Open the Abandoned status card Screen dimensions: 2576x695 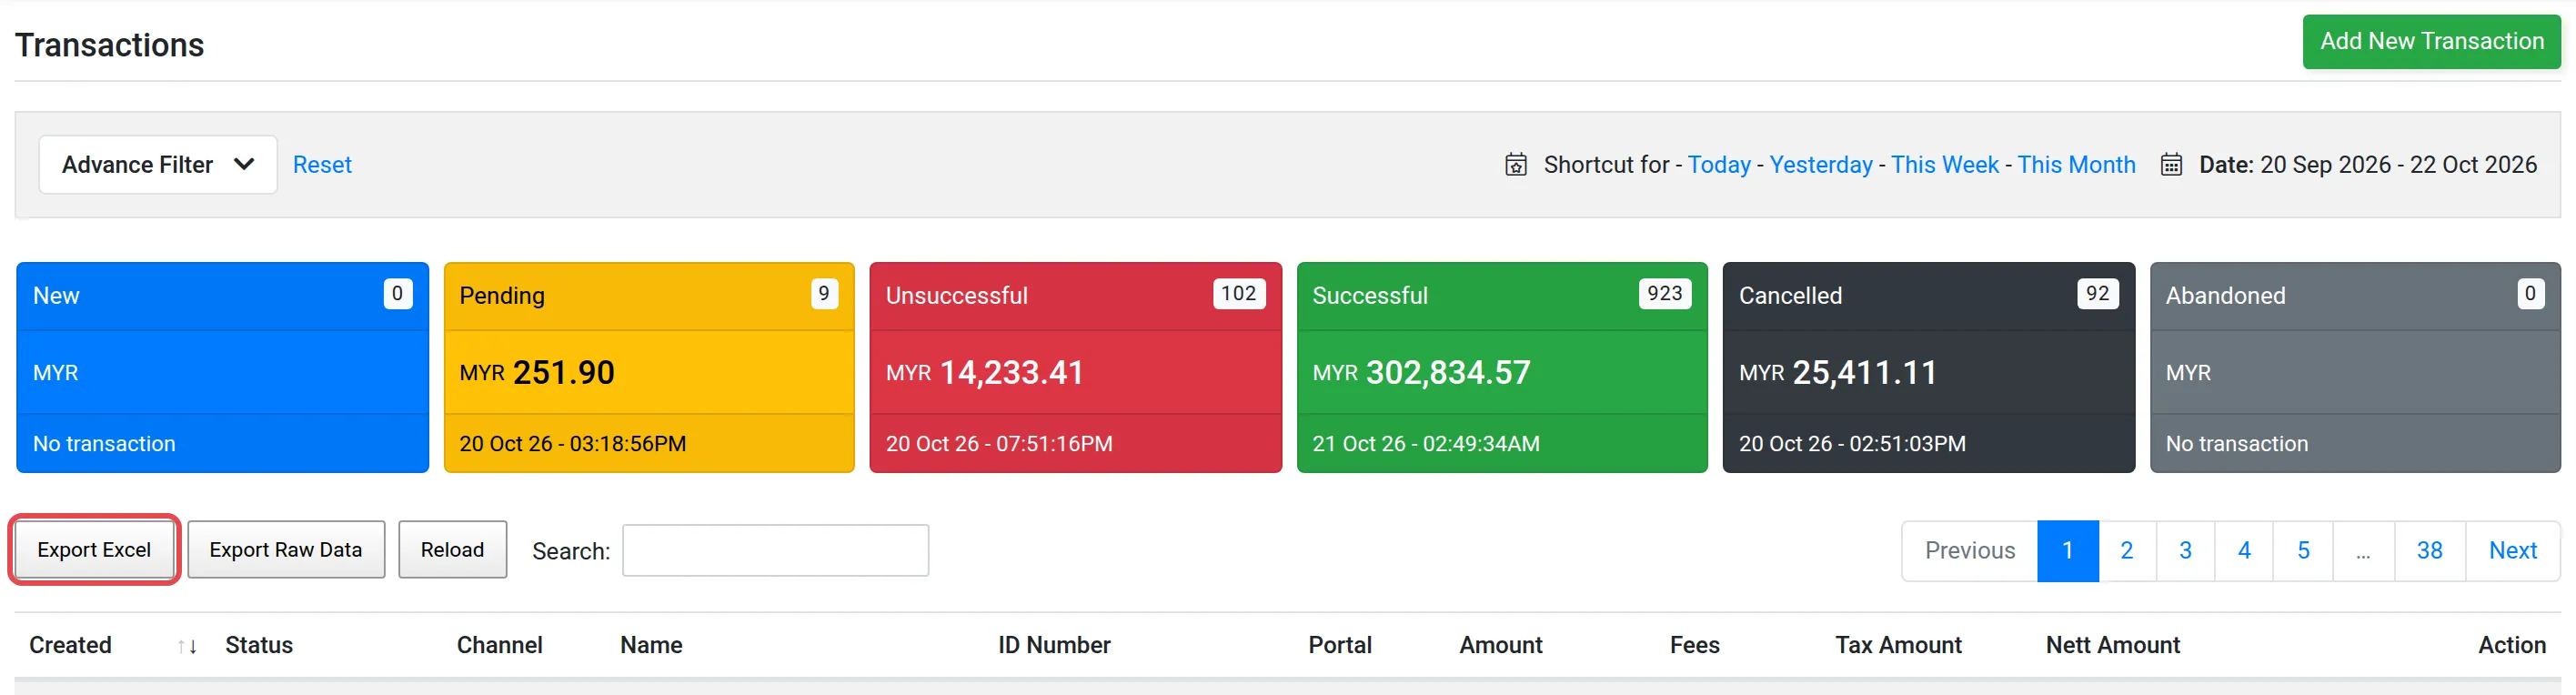(2355, 368)
